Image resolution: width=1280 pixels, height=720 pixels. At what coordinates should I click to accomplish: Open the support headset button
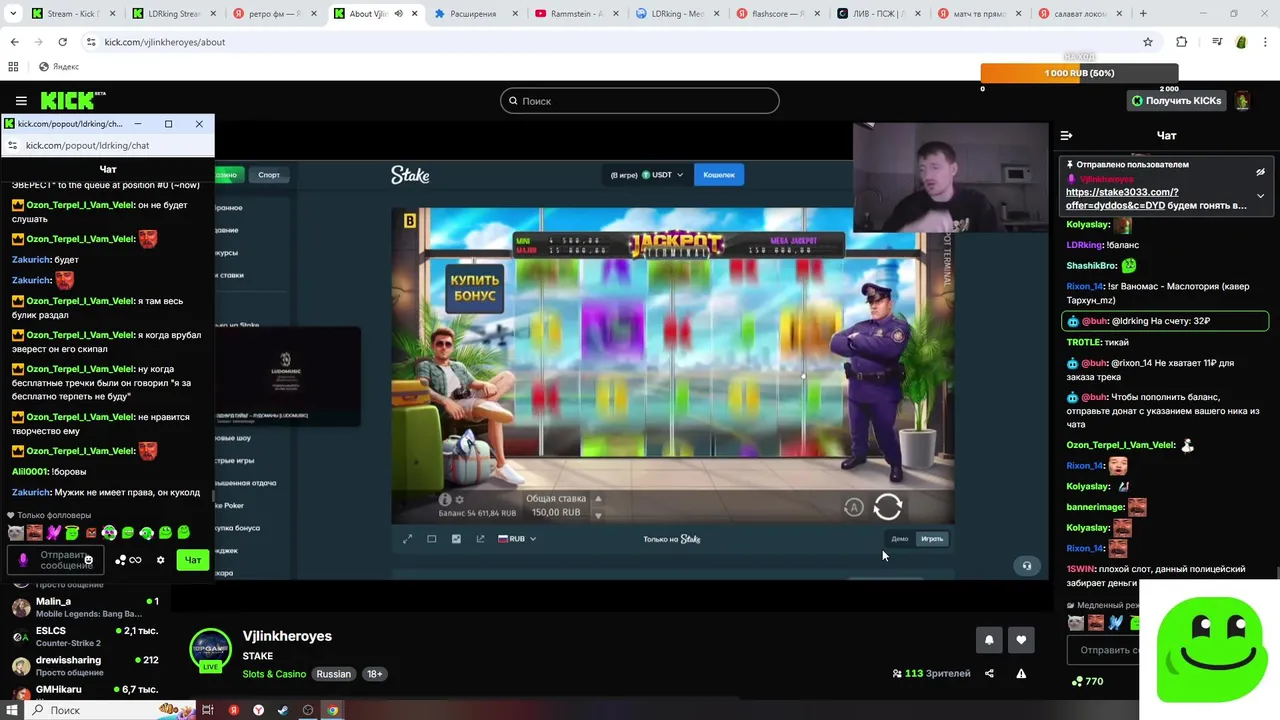pyautogui.click(x=1026, y=566)
